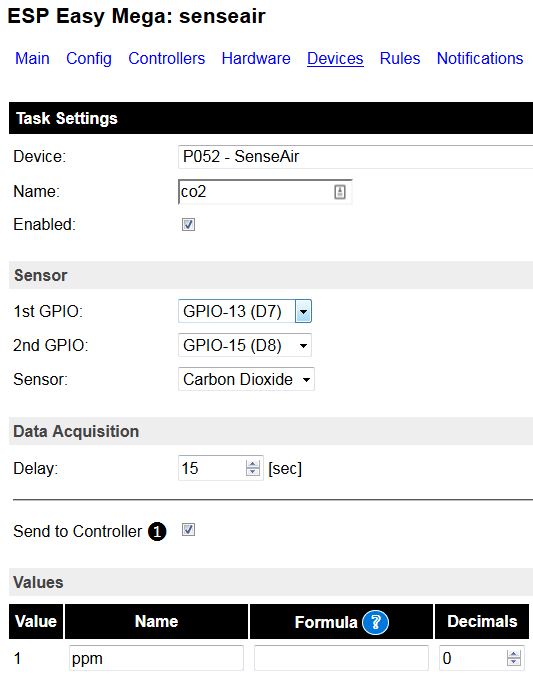Decrease Decimals value with stepper down arrow

[514, 662]
